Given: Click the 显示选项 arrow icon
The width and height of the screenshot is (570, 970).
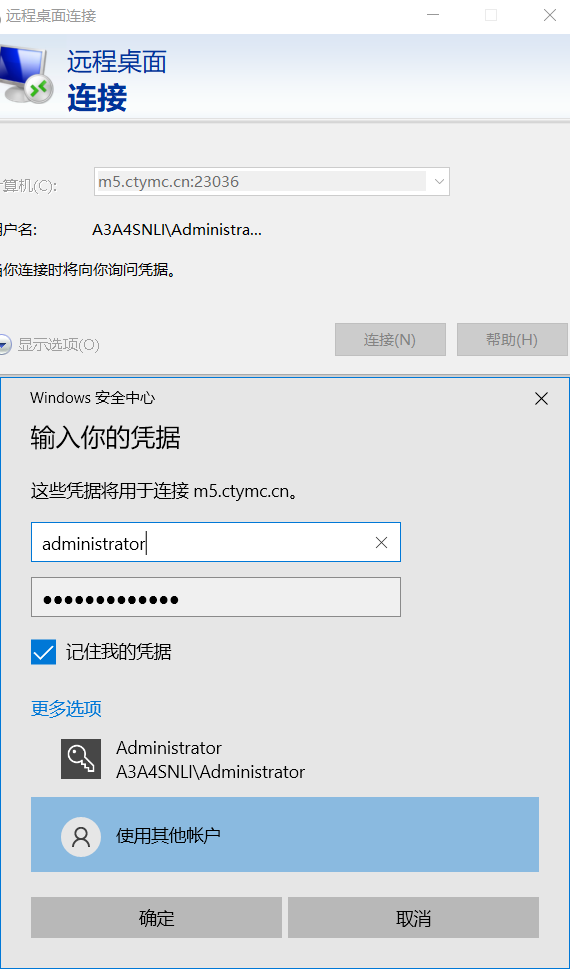Looking at the screenshot, I should (4, 345).
